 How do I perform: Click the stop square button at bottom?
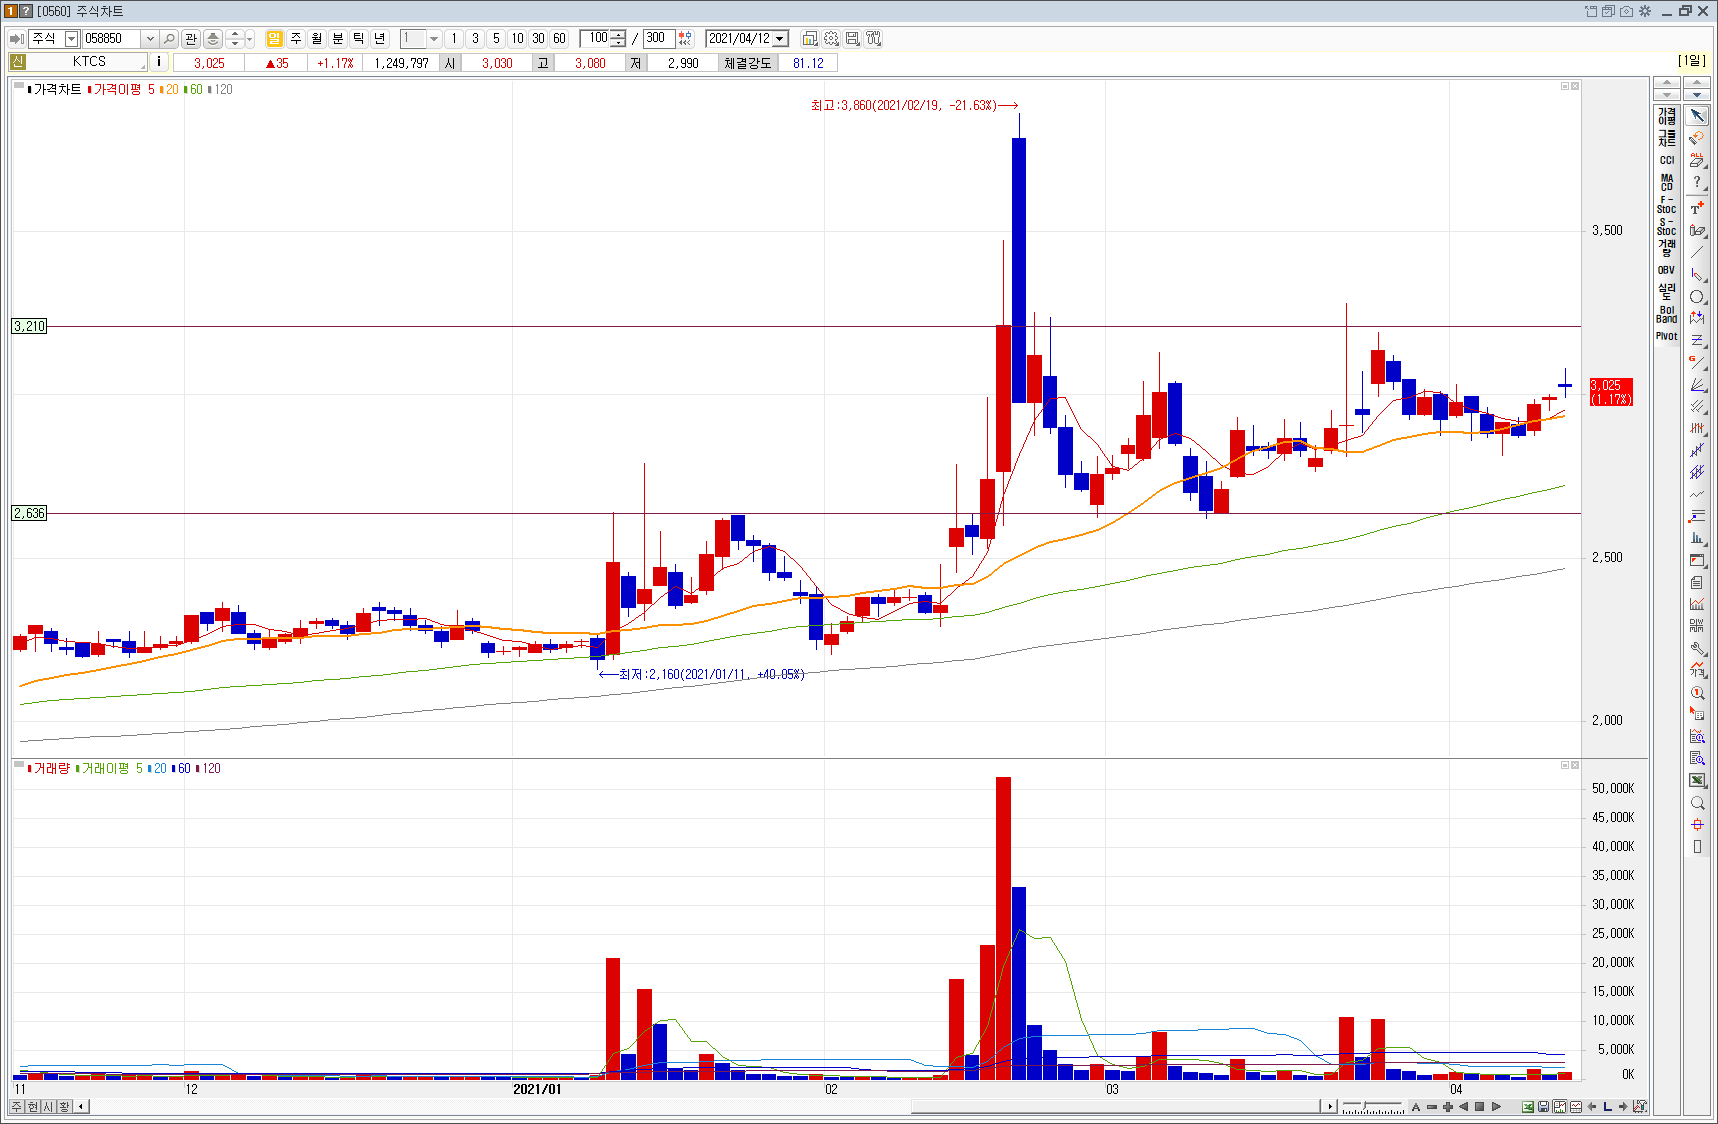1480,1106
